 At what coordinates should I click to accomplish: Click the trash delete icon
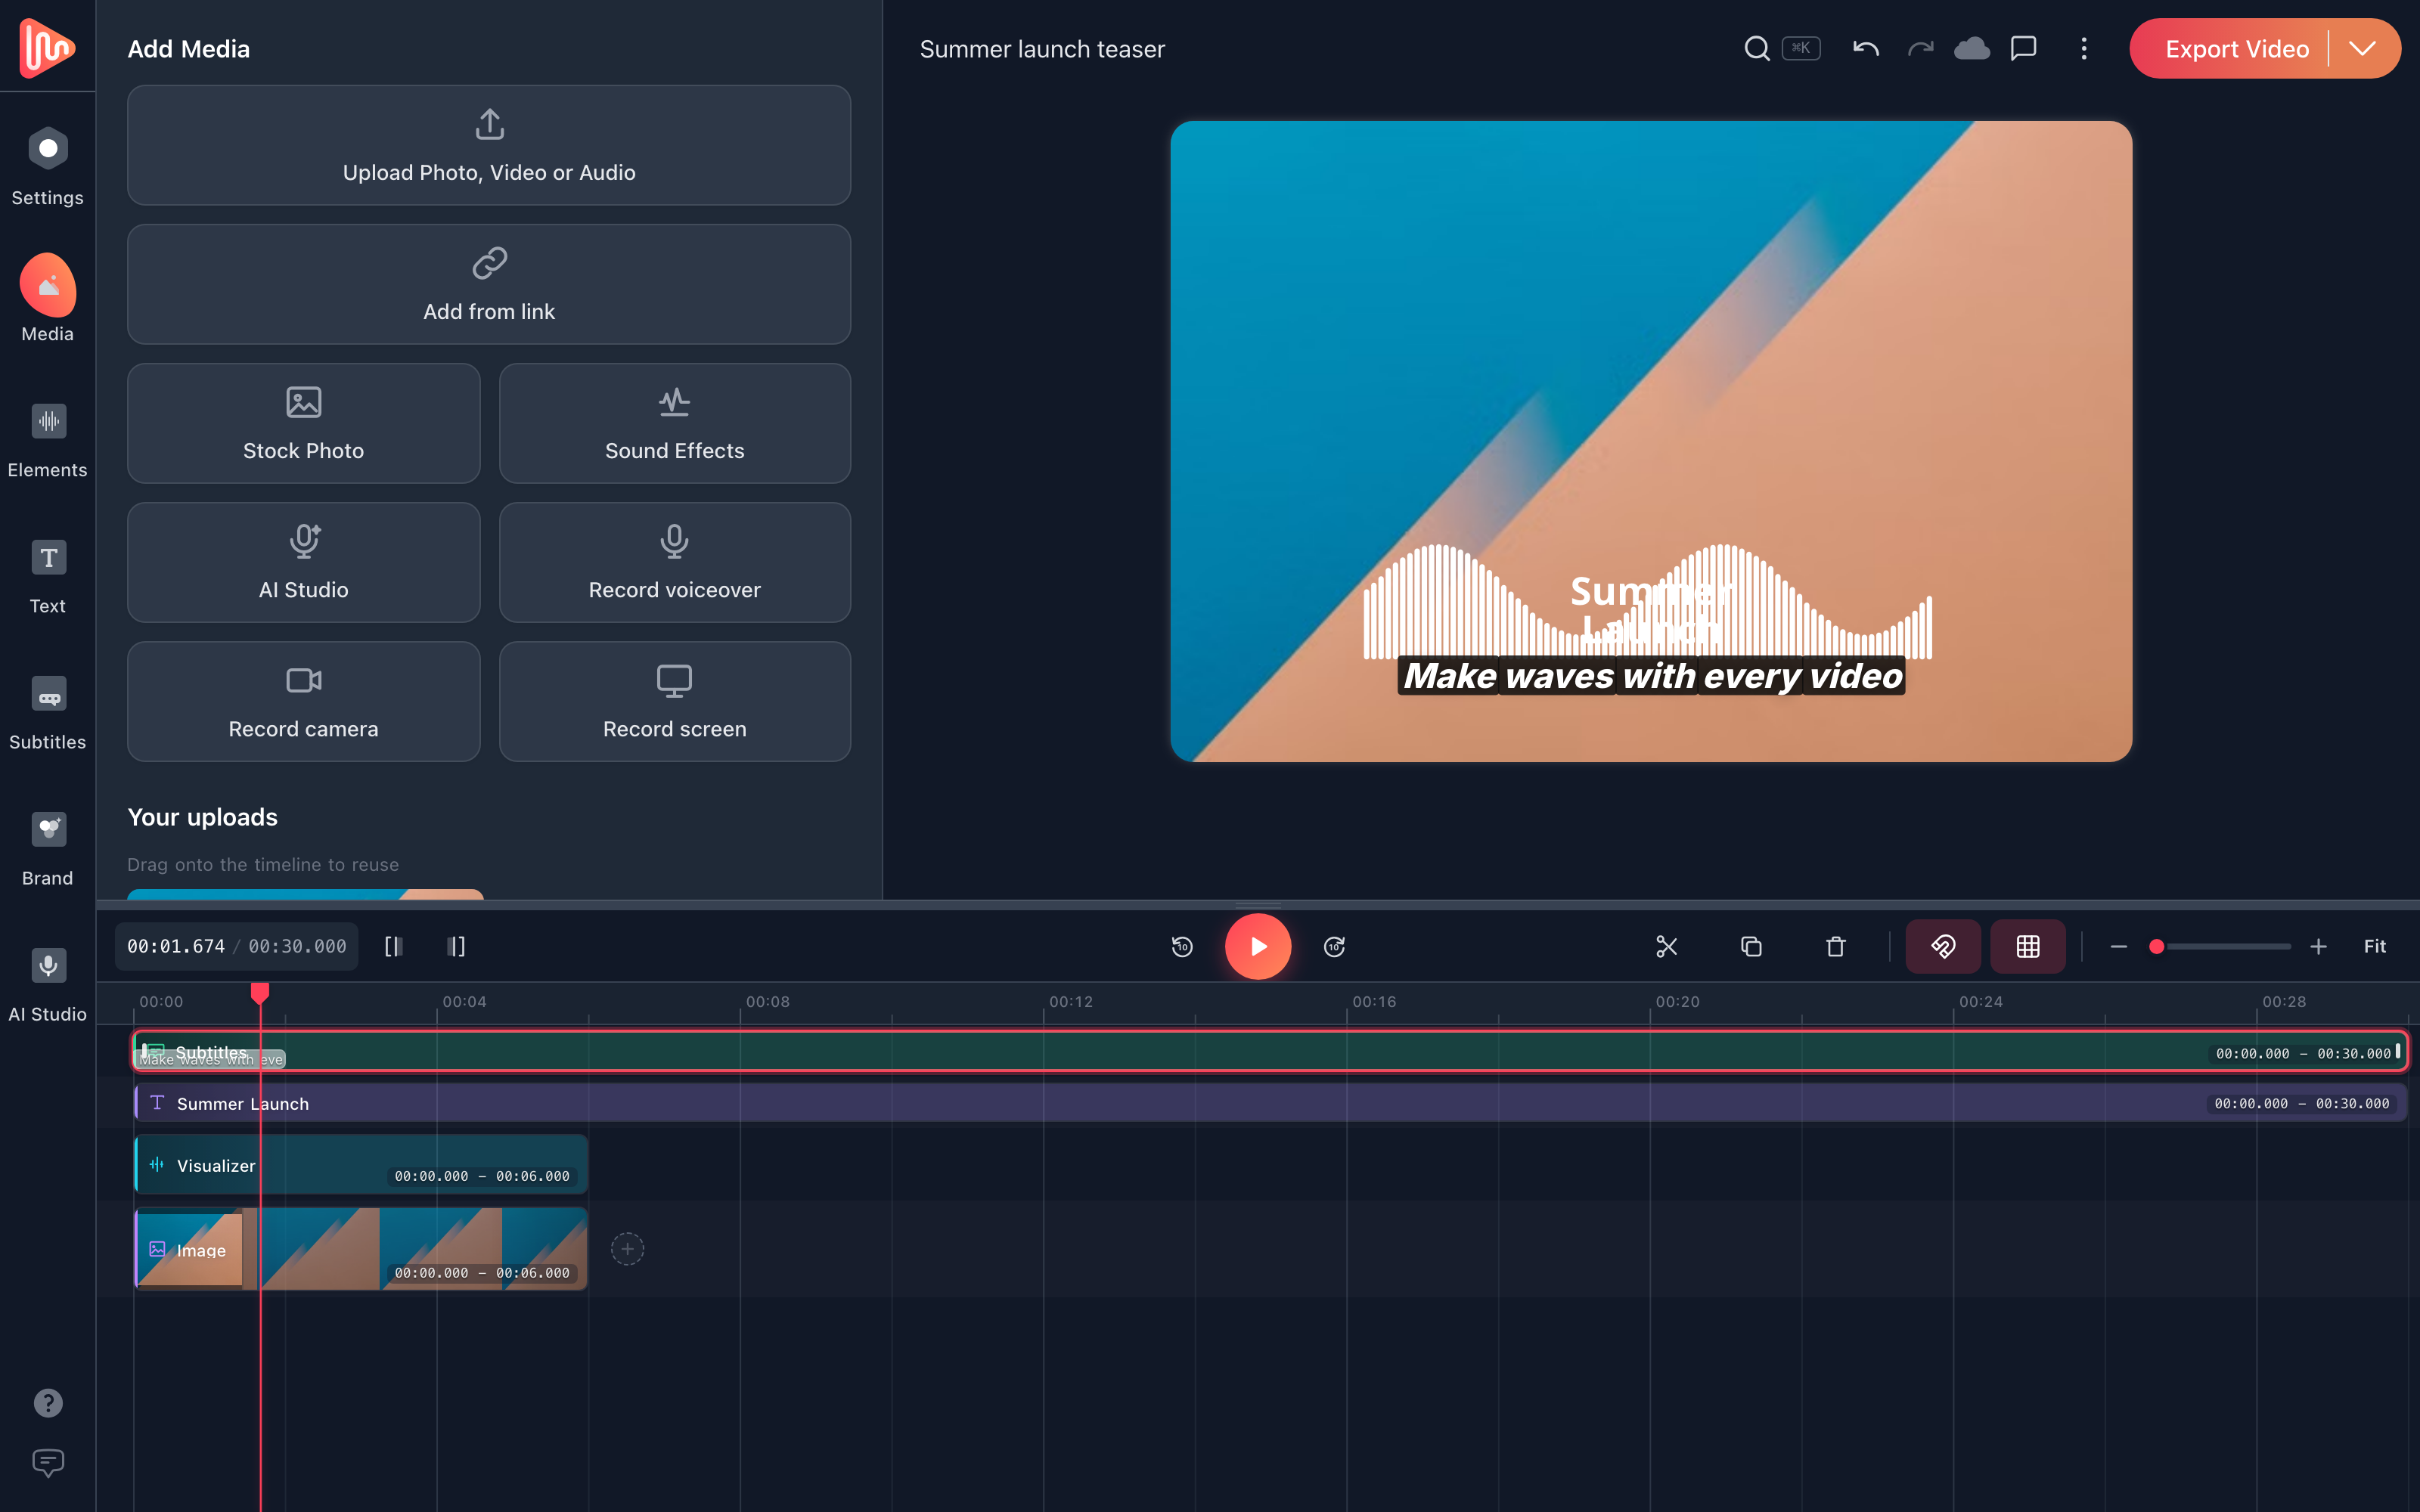click(1836, 946)
